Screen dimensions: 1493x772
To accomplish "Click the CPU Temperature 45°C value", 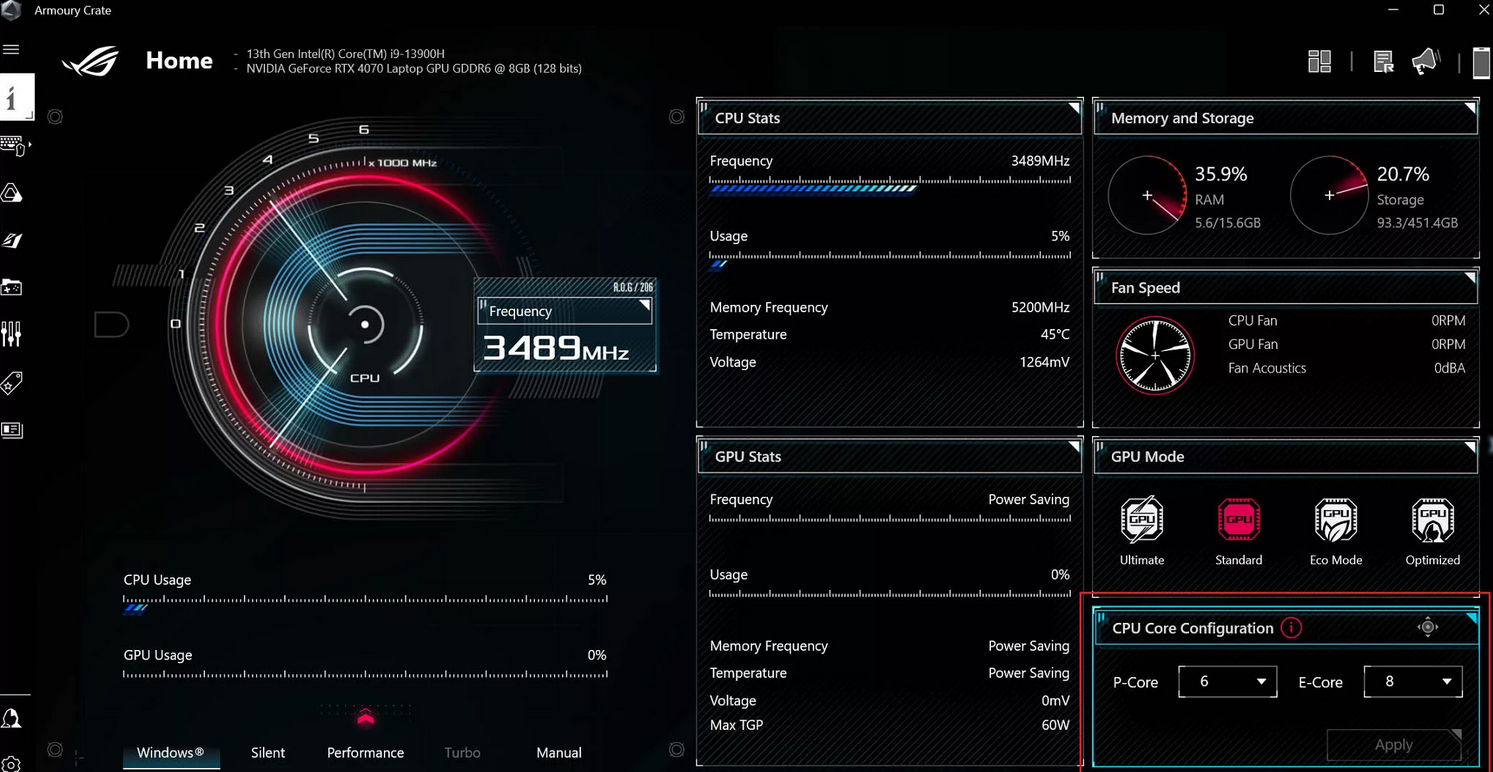I will (x=1055, y=334).
